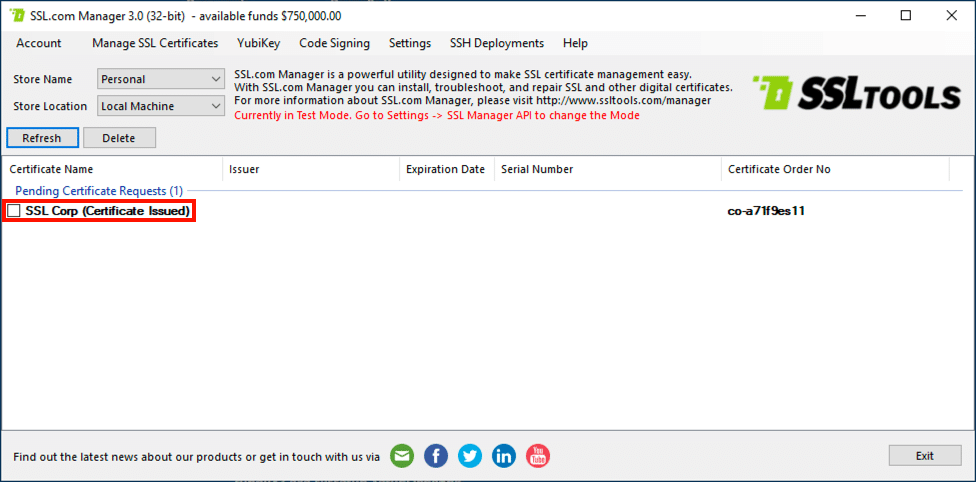Collapse the Pending Certificate Requests group
Viewport: 976px width, 482px height.
click(x=98, y=190)
